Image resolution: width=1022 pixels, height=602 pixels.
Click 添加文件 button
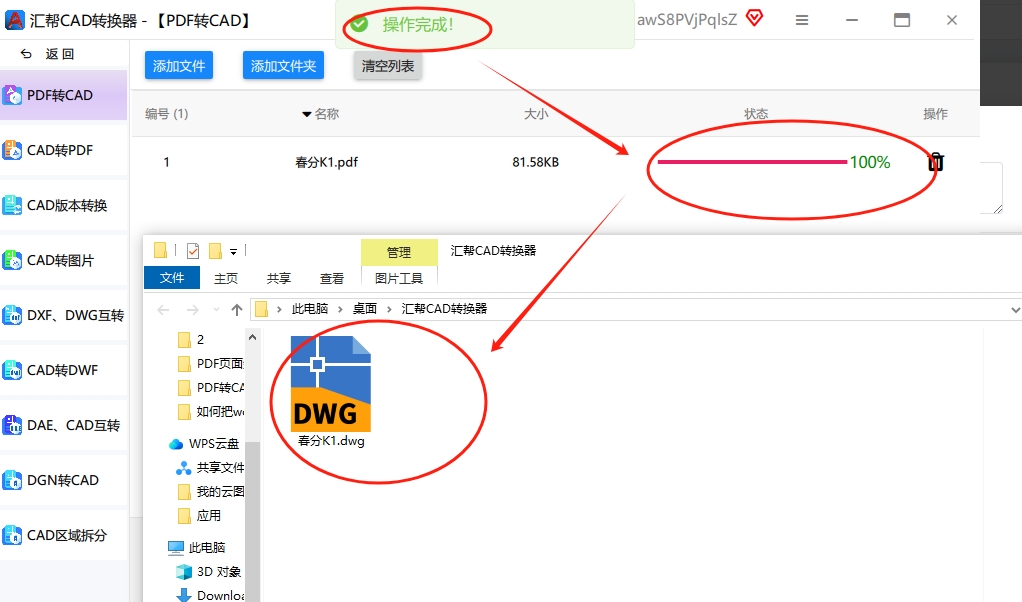pyautogui.click(x=179, y=66)
